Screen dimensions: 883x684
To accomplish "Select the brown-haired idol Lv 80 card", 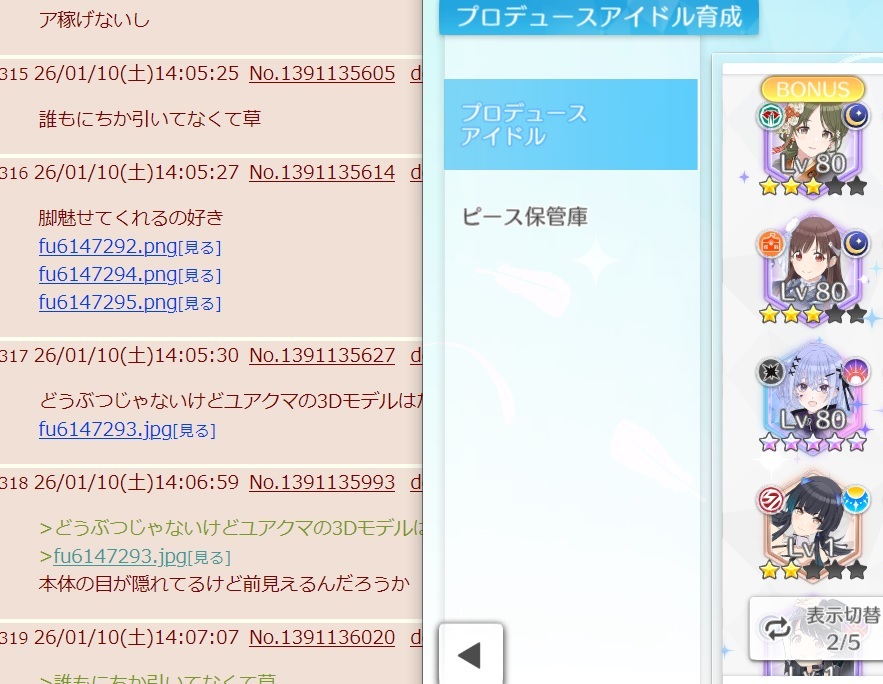I will point(813,269).
